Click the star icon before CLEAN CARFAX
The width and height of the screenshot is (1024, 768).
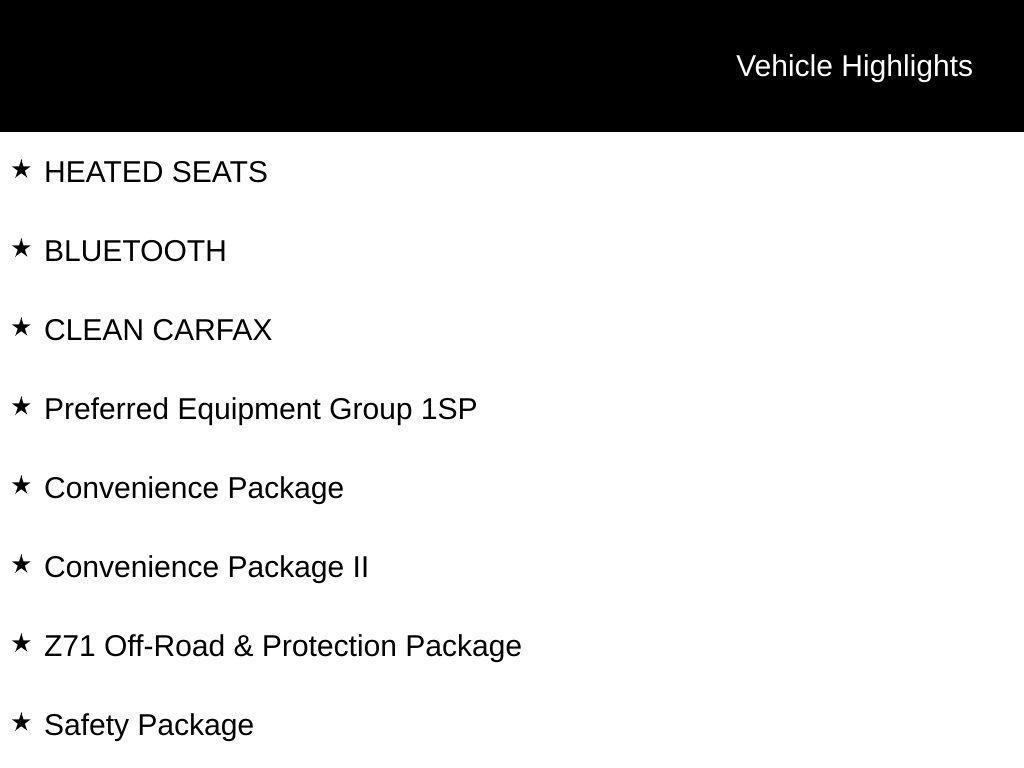click(x=21, y=328)
